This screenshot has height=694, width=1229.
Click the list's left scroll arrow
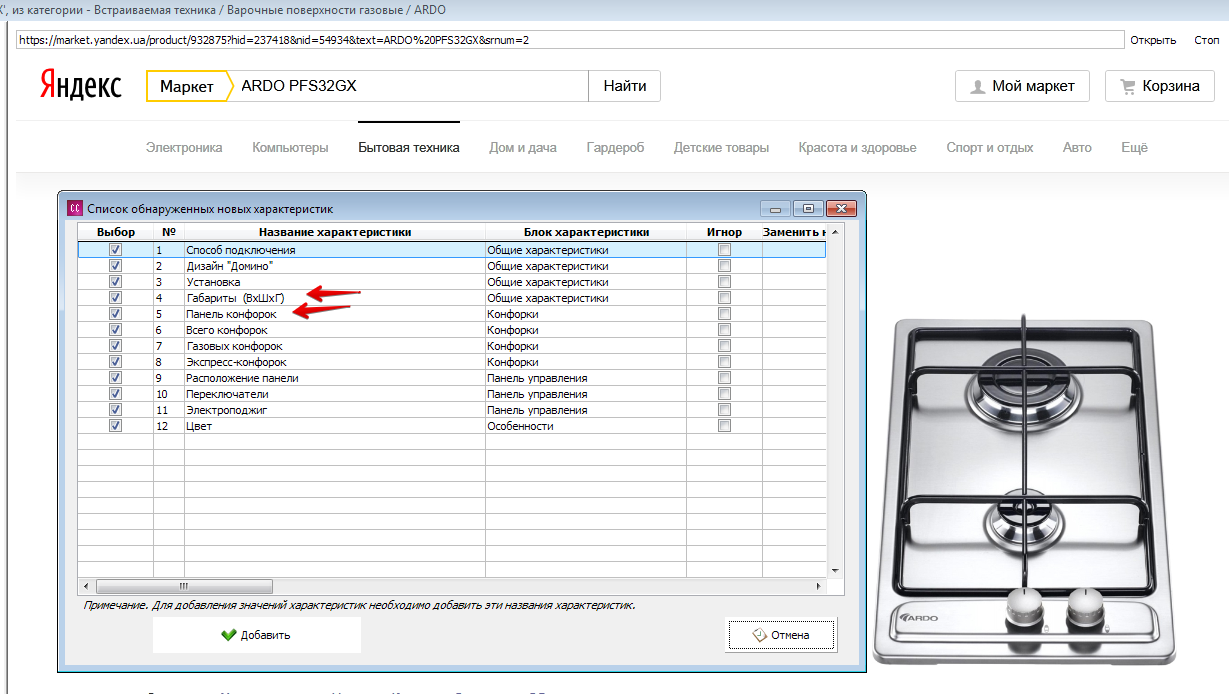coord(86,586)
